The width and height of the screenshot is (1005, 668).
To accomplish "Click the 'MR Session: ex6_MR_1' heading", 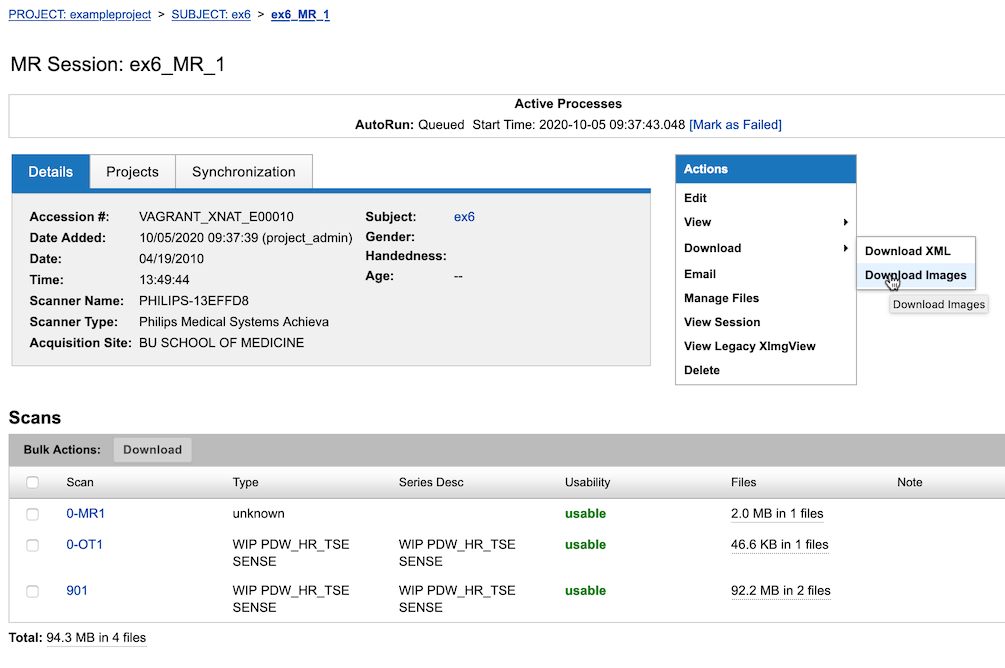I will 118,64.
